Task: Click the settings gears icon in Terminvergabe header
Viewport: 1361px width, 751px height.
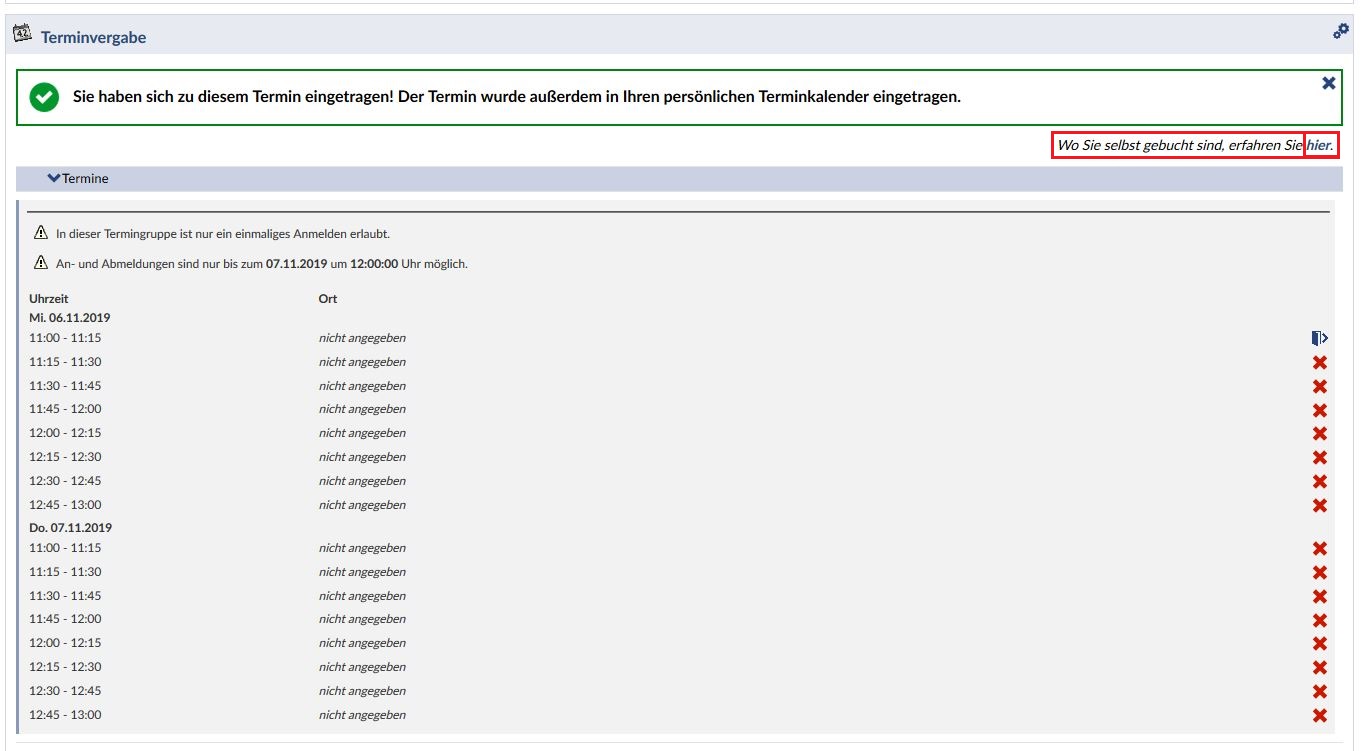Action: [1341, 31]
